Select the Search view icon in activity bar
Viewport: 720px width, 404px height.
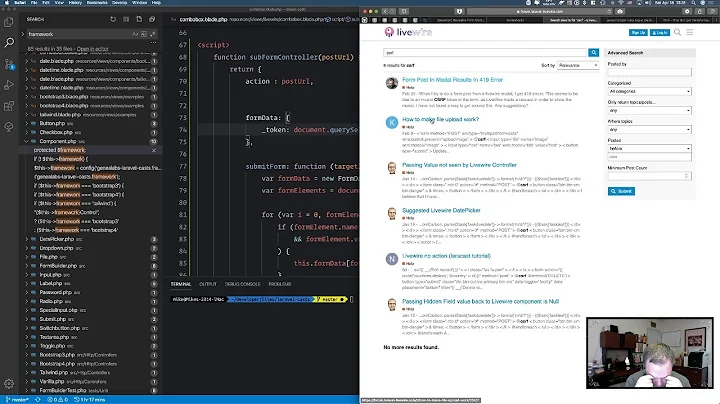[x=9, y=43]
